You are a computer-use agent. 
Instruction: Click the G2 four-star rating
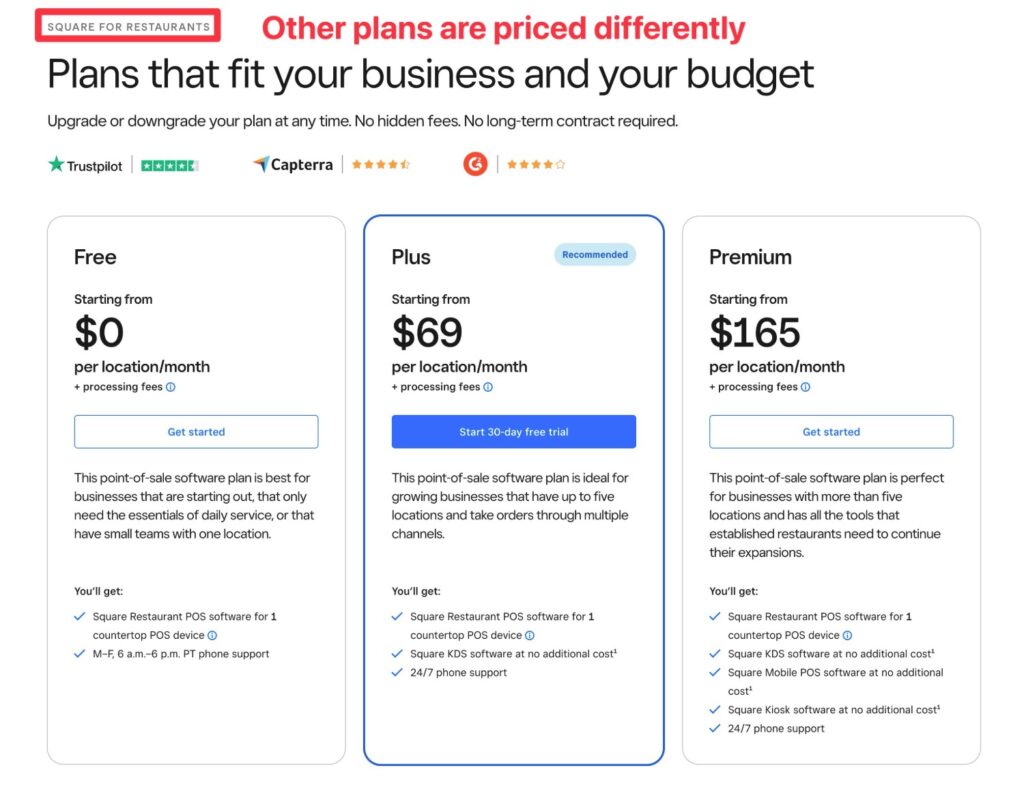536,164
